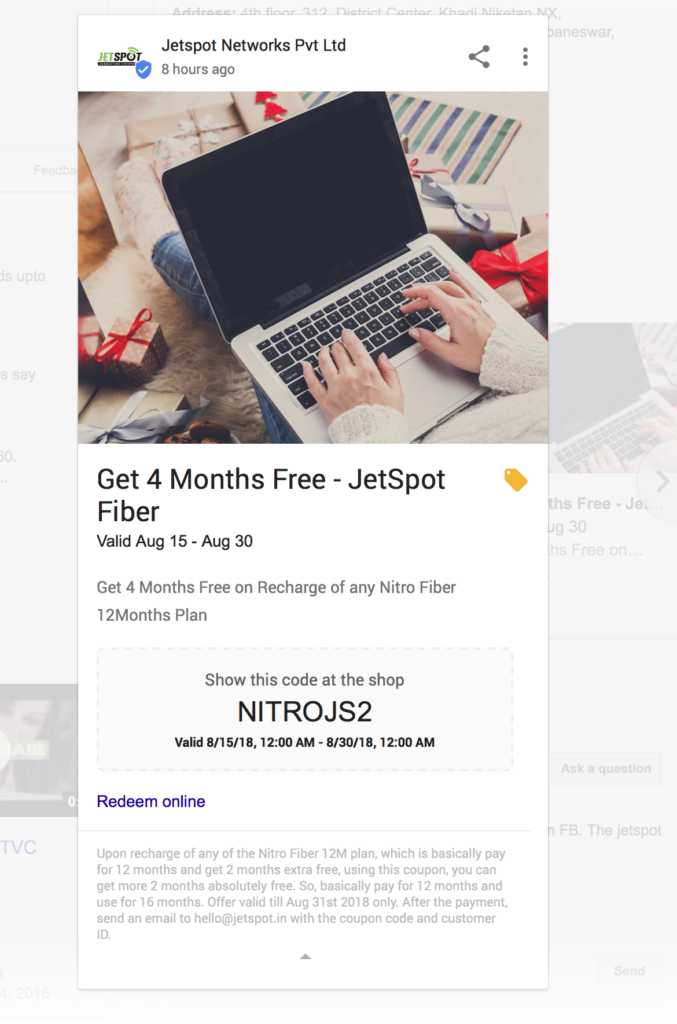Click the laptop and gifts offer photo

click(313, 267)
